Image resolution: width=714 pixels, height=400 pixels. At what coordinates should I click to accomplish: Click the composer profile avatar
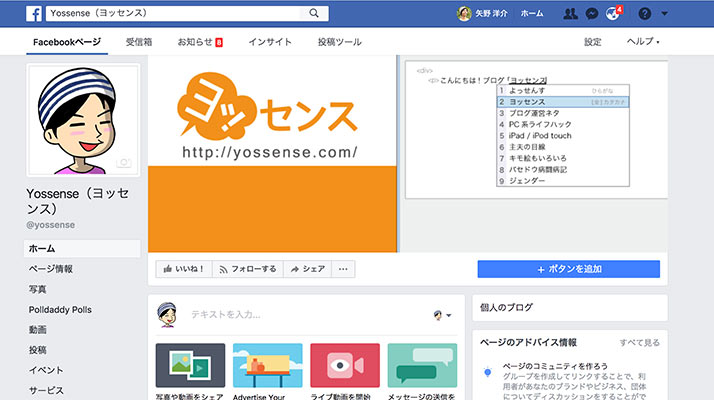point(167,314)
